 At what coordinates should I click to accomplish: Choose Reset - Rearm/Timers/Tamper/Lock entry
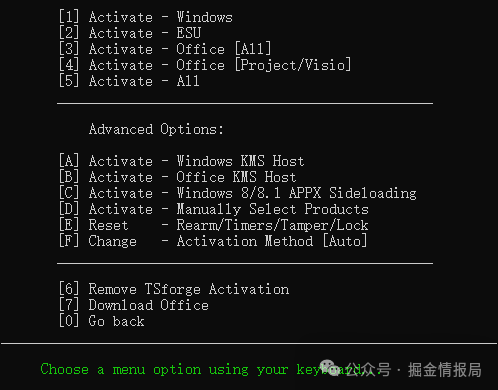pos(214,225)
